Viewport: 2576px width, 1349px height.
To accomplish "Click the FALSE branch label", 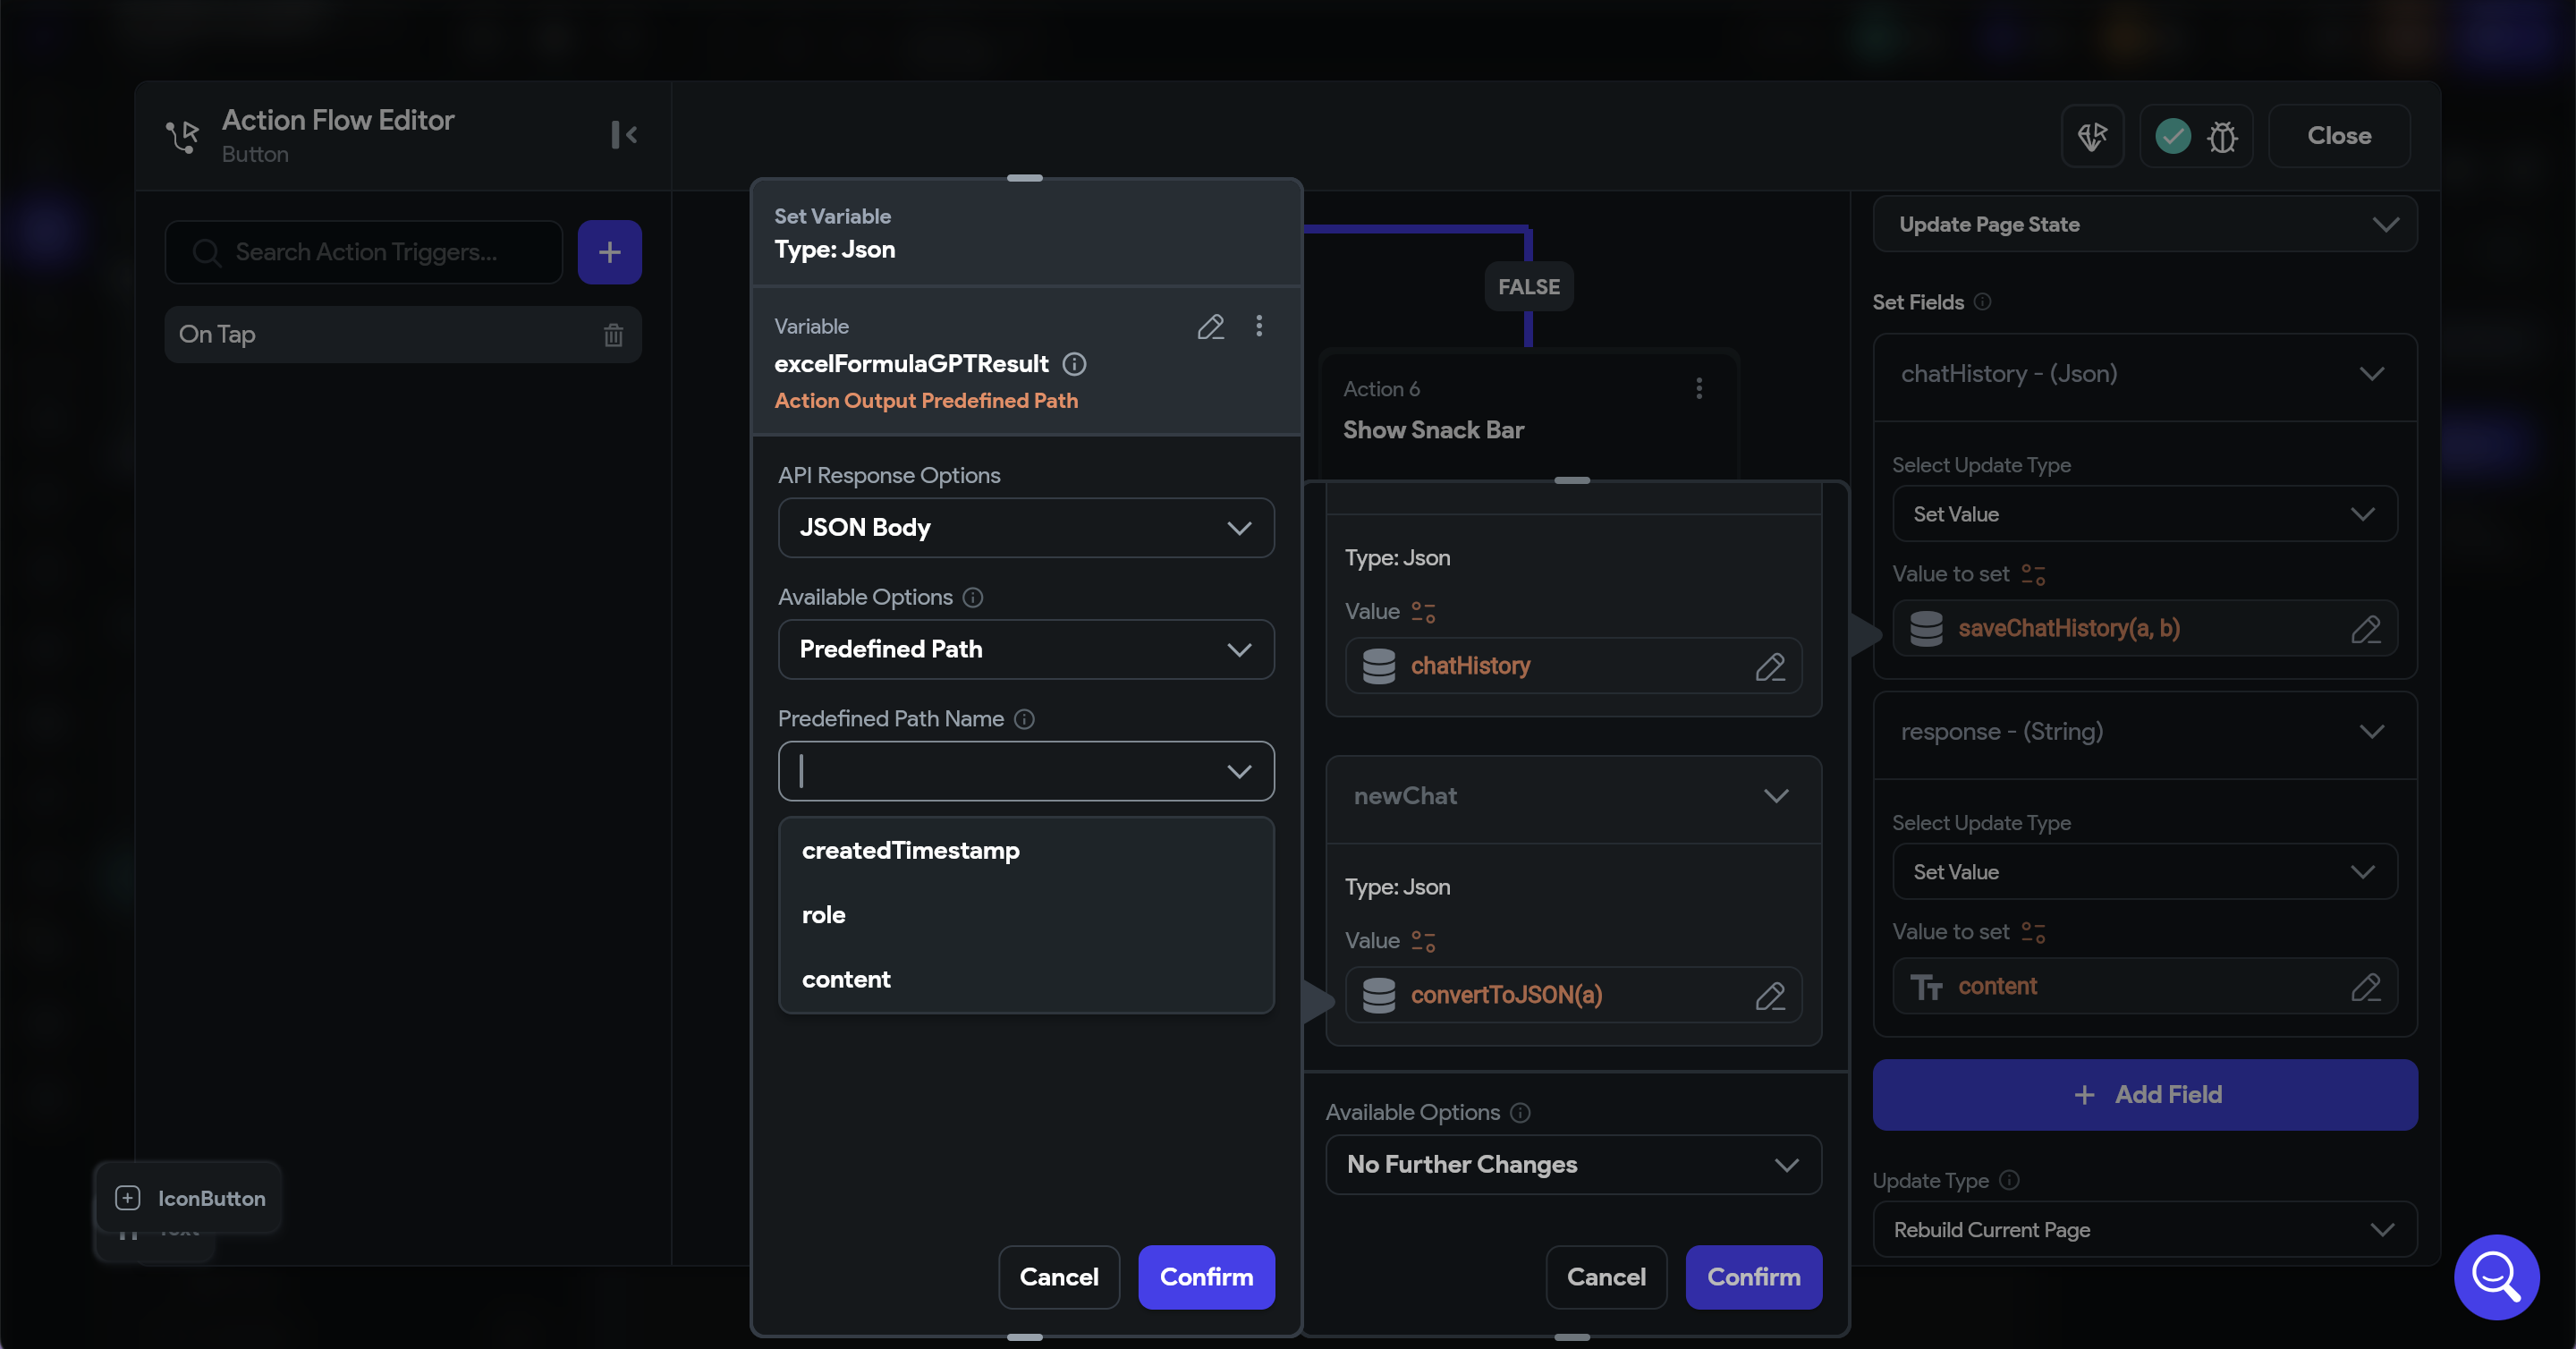I will (1528, 287).
